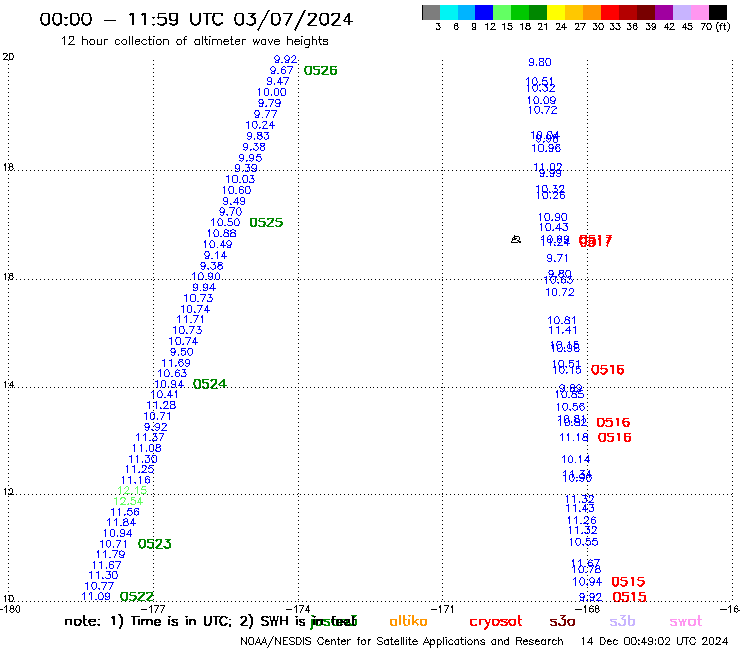Click wave height value 9.83

pos(258,136)
